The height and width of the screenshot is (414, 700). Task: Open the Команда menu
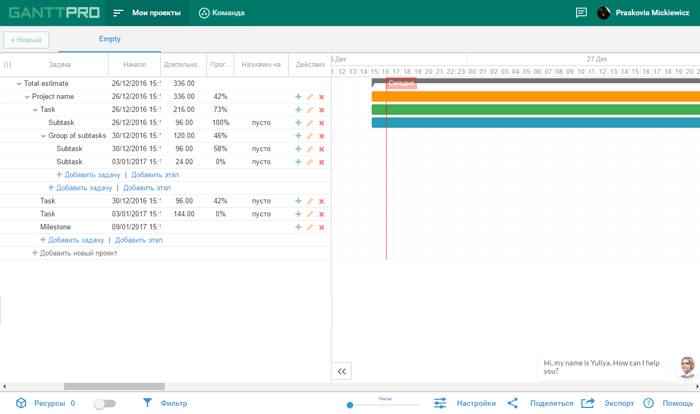[222, 13]
